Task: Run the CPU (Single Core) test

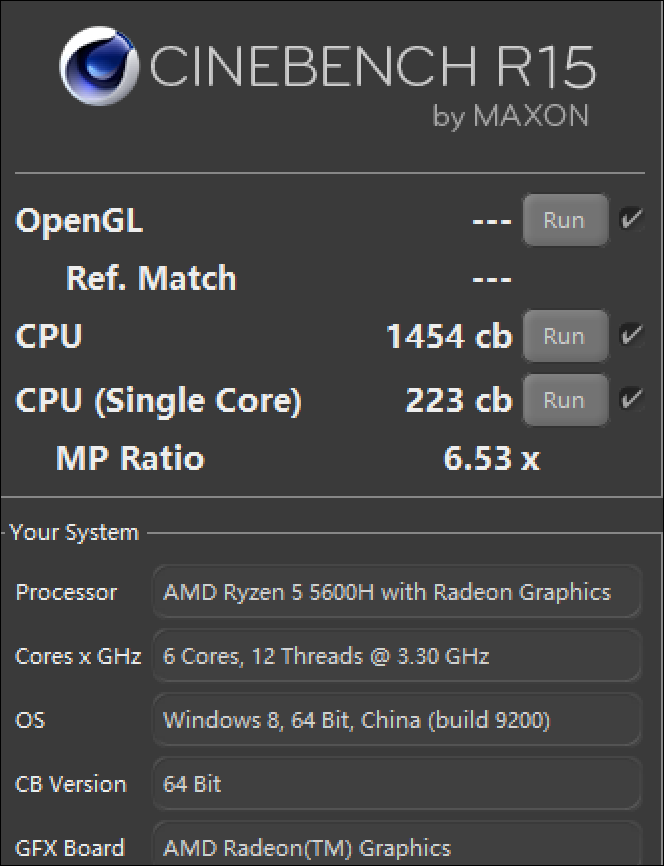Action: [564, 400]
